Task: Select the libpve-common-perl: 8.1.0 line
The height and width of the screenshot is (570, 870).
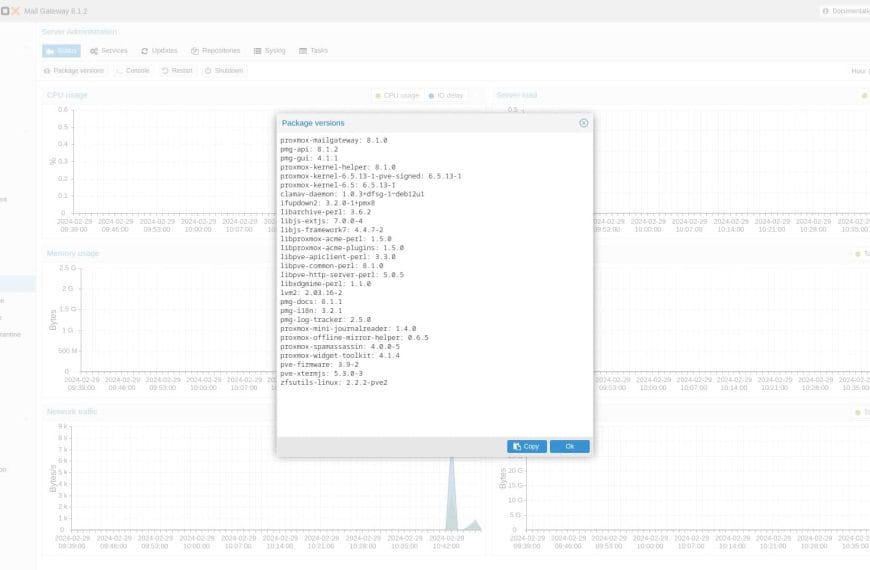Action: (x=332, y=266)
